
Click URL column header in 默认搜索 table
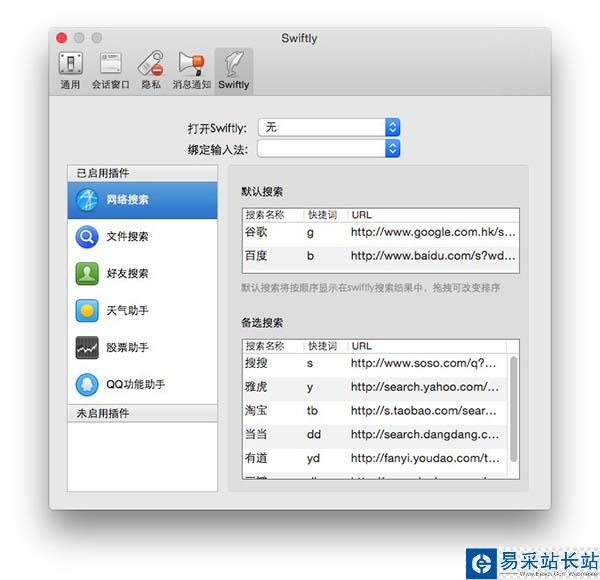(x=362, y=215)
